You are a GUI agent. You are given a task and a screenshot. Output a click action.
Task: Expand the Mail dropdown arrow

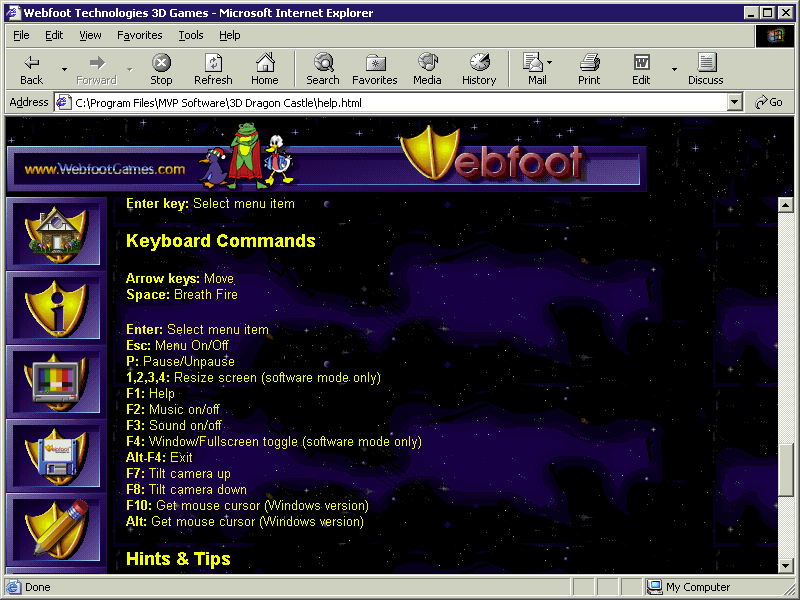549,62
